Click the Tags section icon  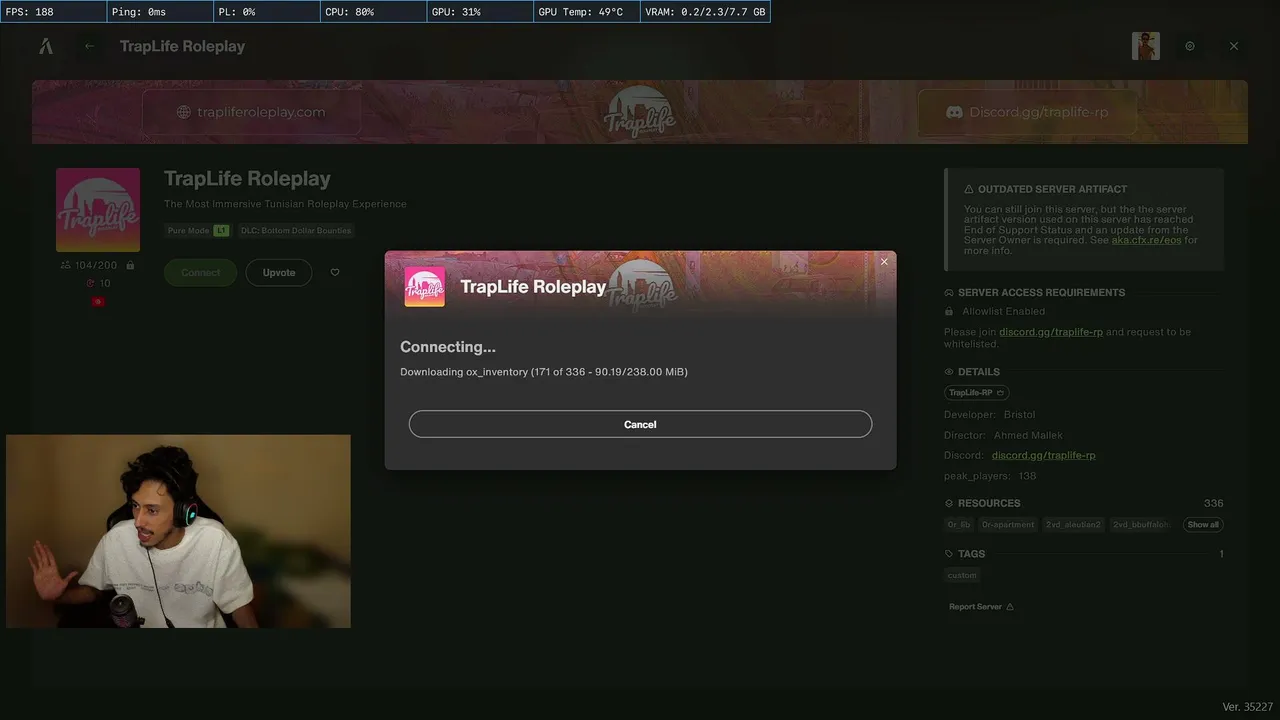949,554
